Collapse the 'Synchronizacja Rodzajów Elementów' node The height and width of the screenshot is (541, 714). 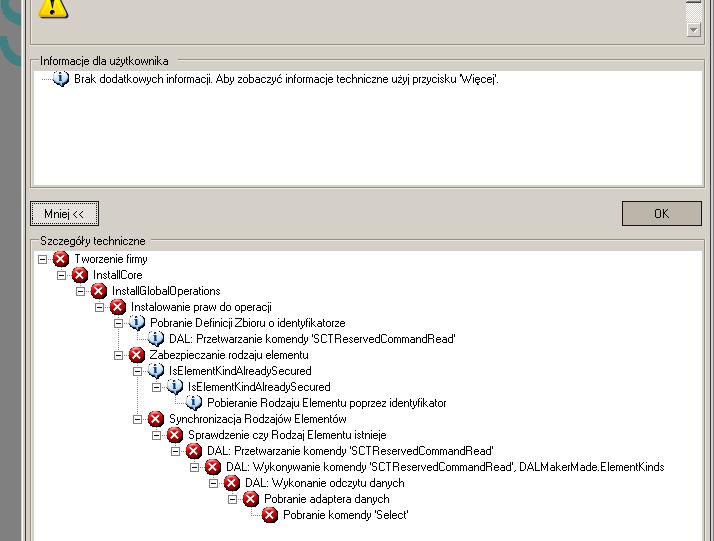[138, 419]
